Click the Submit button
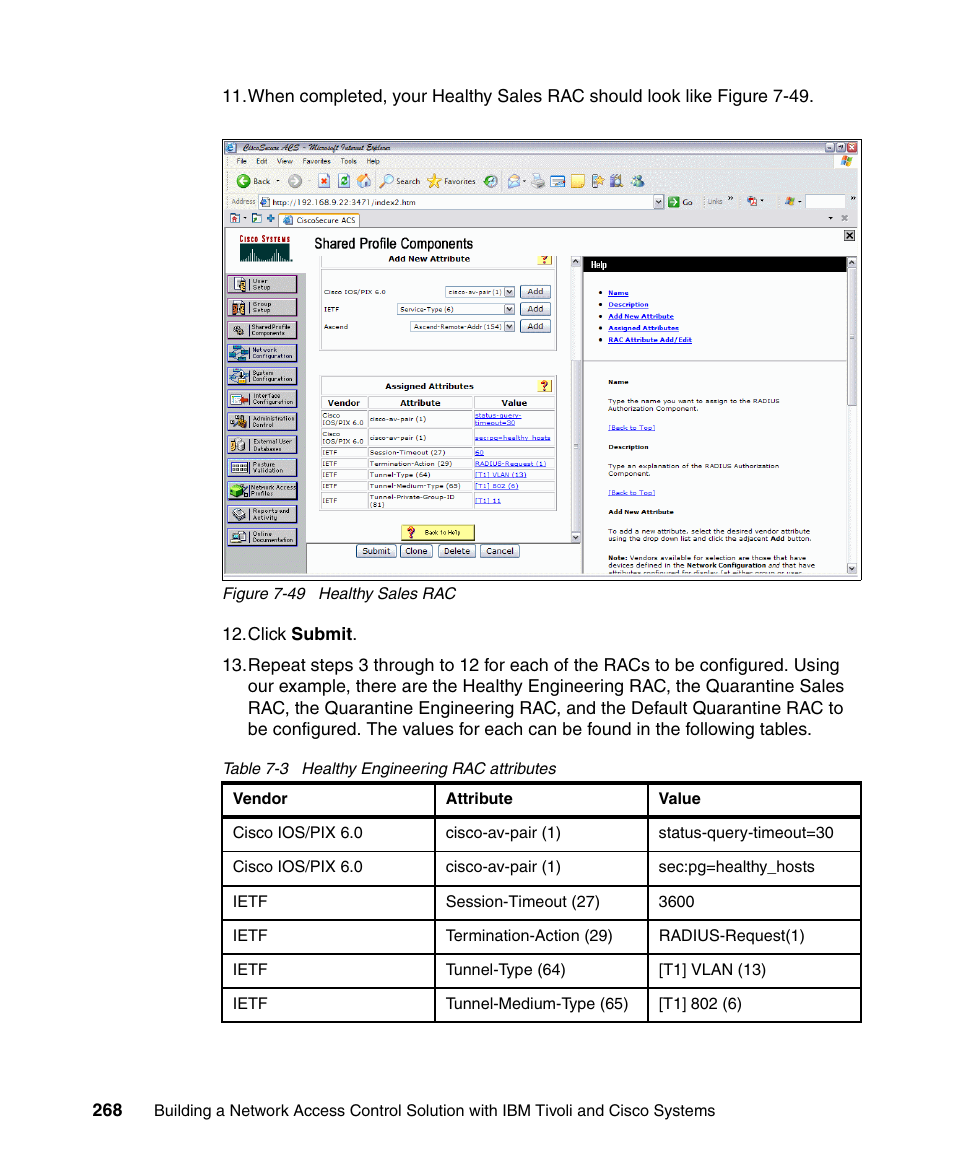This screenshot has height=1165, width=954. [x=376, y=551]
